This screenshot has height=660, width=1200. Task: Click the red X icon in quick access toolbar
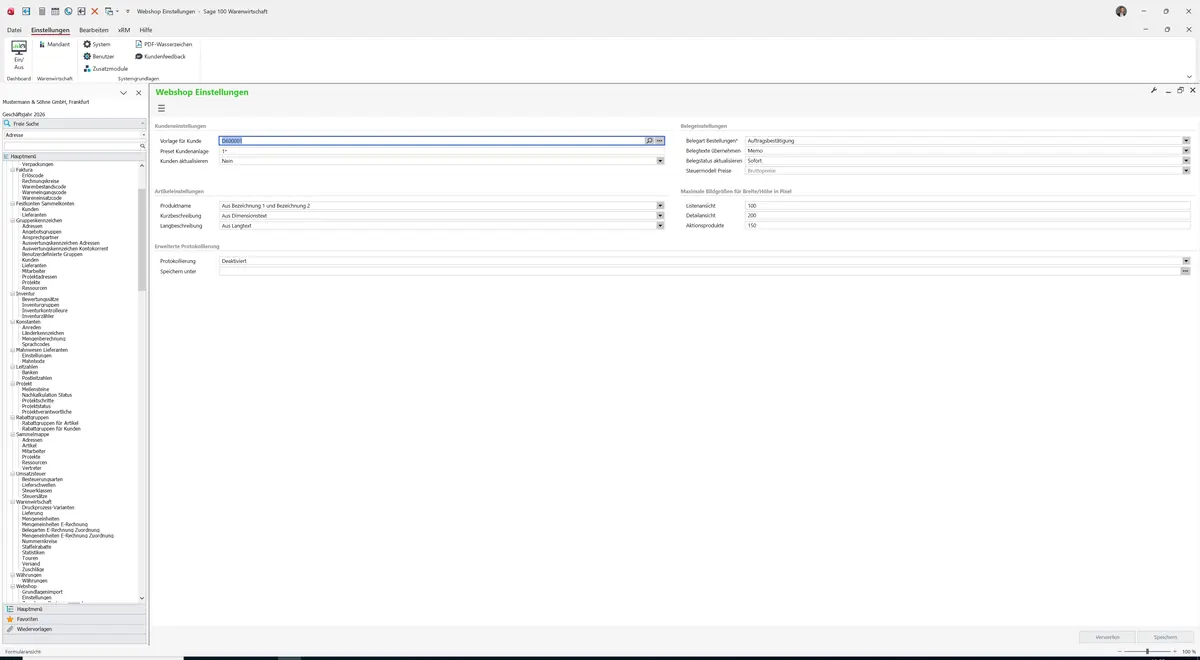pos(95,11)
